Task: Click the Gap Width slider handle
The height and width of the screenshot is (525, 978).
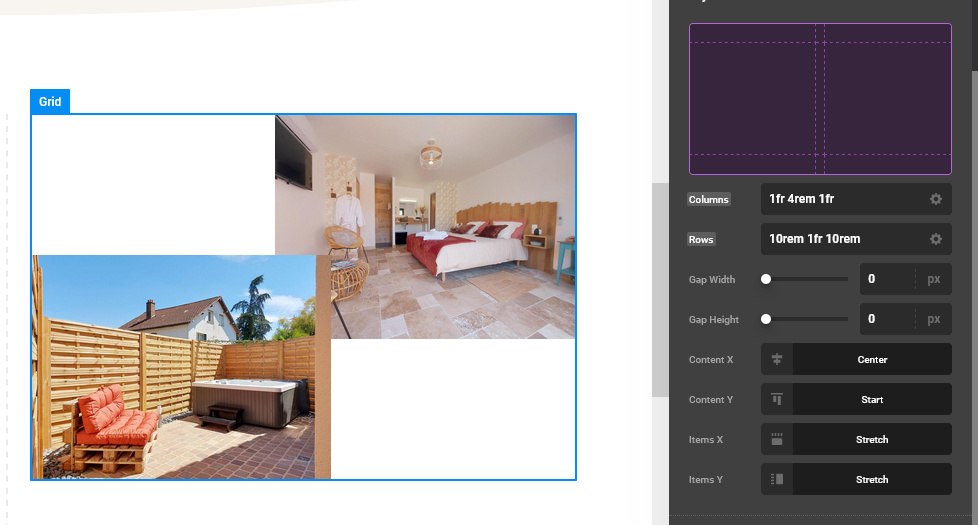Action: (x=766, y=279)
